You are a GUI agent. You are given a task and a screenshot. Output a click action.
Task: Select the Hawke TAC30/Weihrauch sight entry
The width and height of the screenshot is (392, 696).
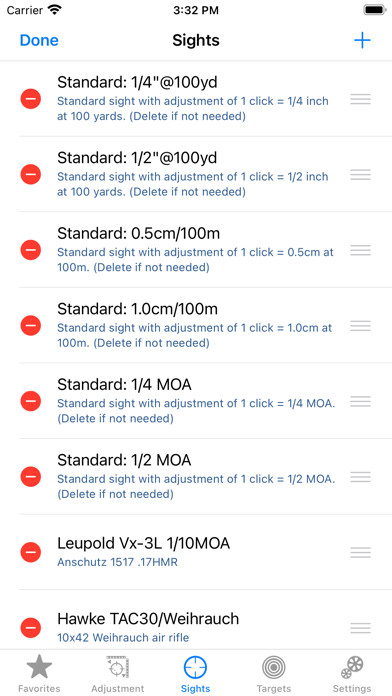click(x=196, y=628)
